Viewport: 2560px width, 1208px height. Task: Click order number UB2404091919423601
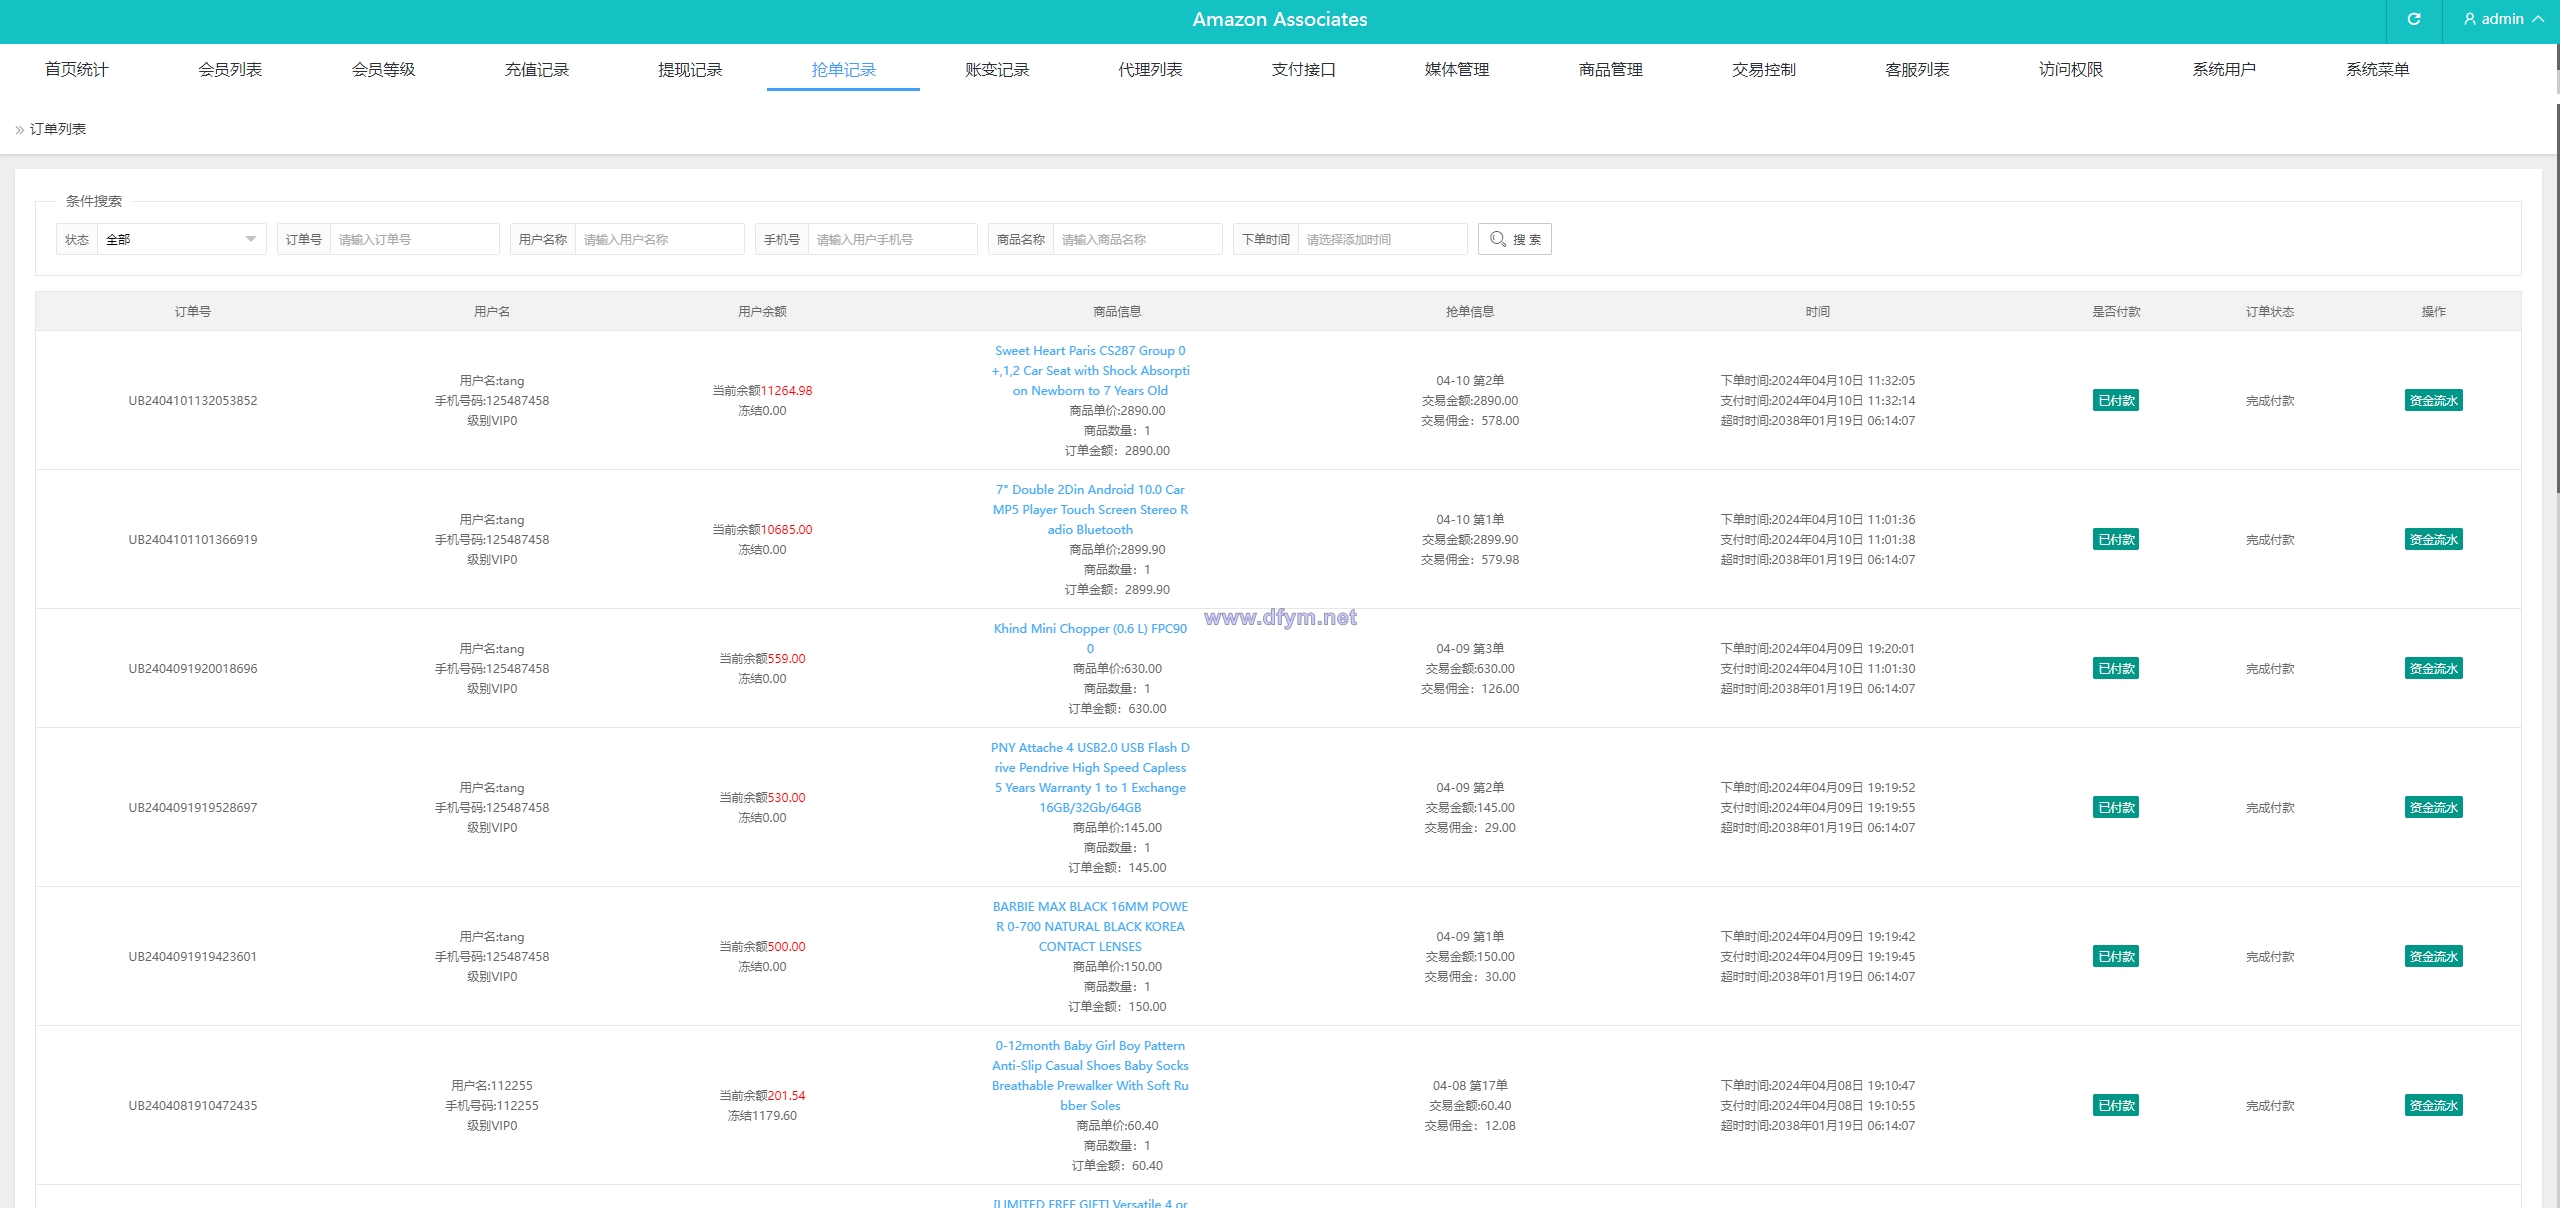pos(193,956)
